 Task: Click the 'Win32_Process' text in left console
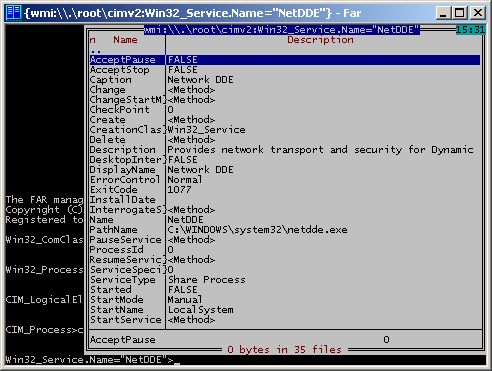pos(44,270)
